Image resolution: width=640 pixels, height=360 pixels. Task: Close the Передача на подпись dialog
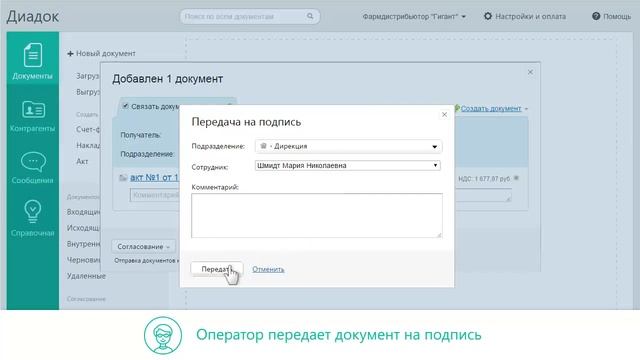tap(444, 115)
